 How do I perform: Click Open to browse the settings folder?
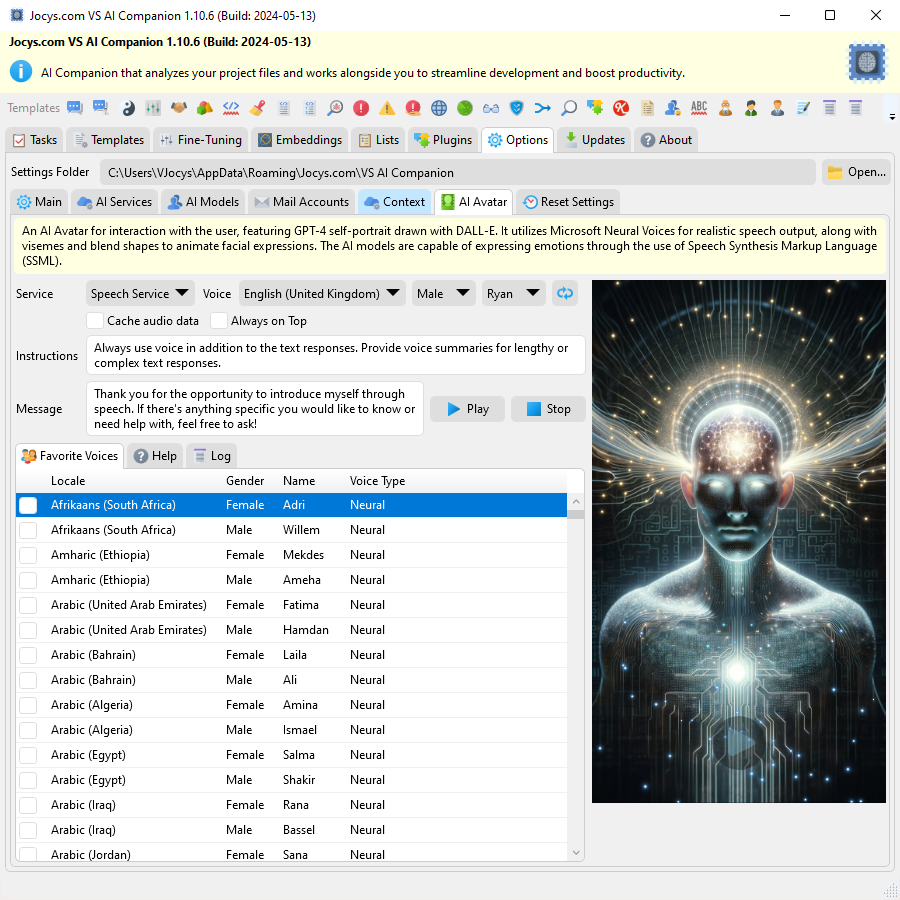(856, 172)
